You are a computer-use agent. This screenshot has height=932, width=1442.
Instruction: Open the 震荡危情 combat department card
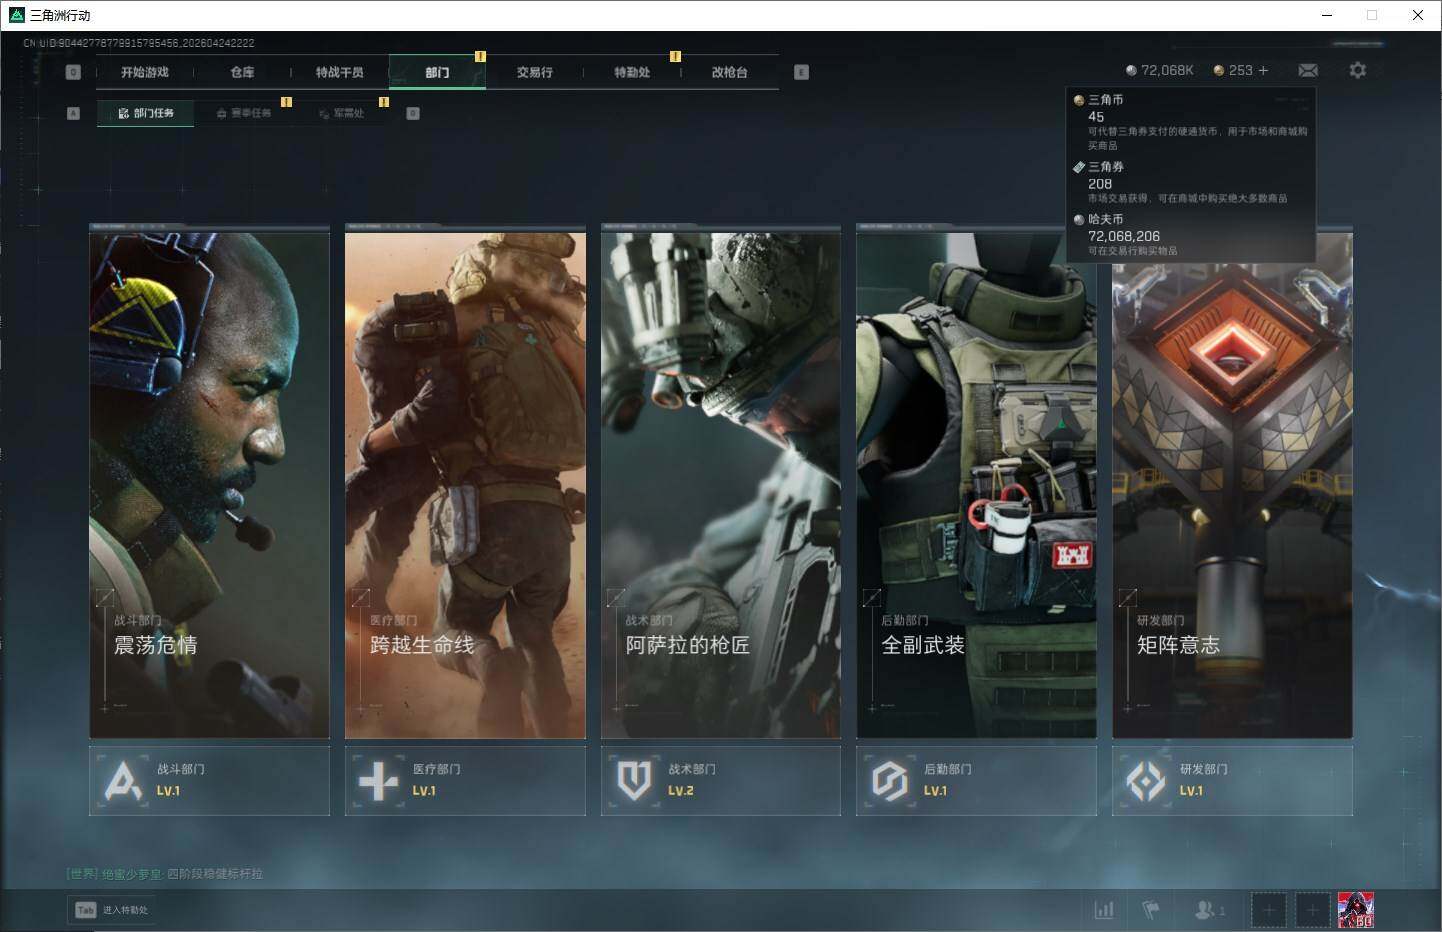pos(209,480)
